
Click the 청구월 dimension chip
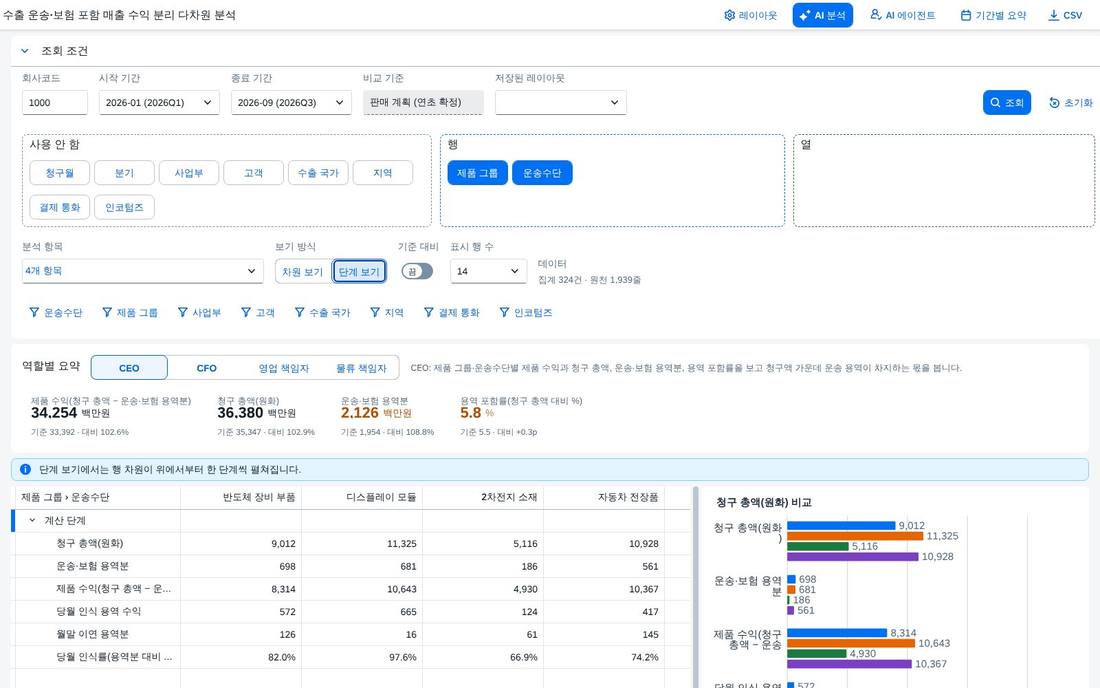(x=60, y=173)
